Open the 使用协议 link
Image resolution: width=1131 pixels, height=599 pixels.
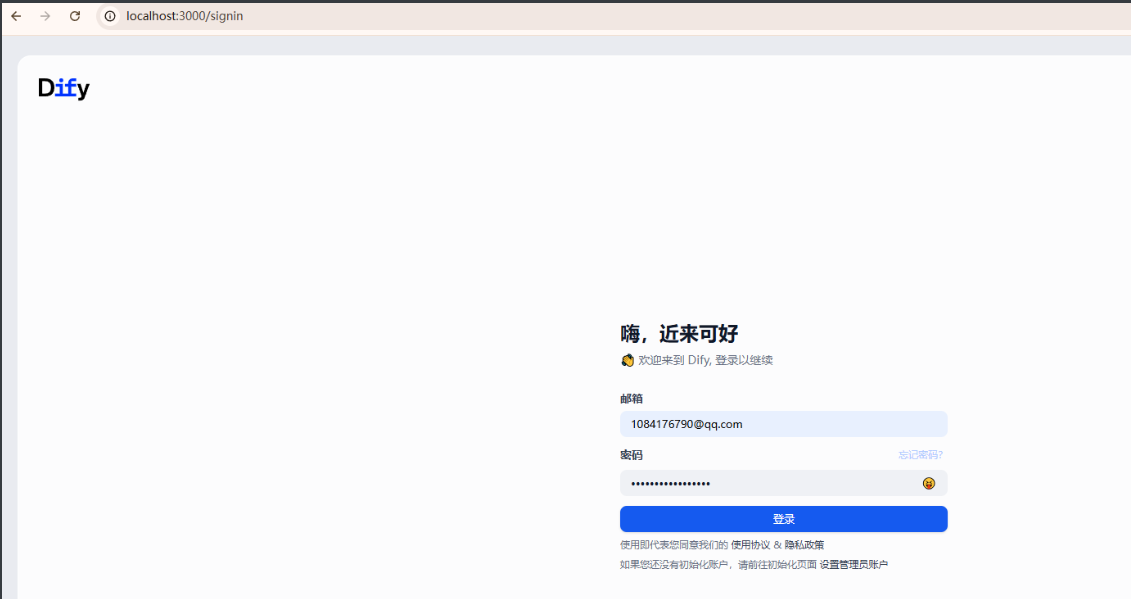click(750, 545)
